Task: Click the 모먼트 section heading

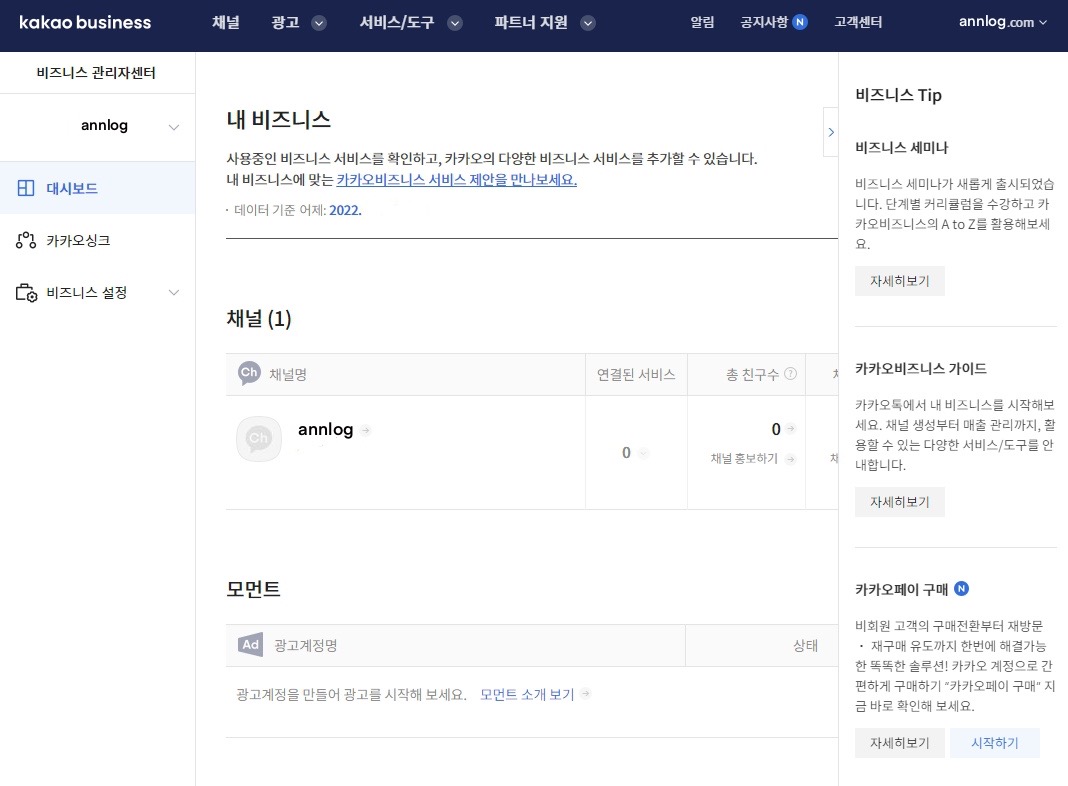Action: tap(253, 589)
